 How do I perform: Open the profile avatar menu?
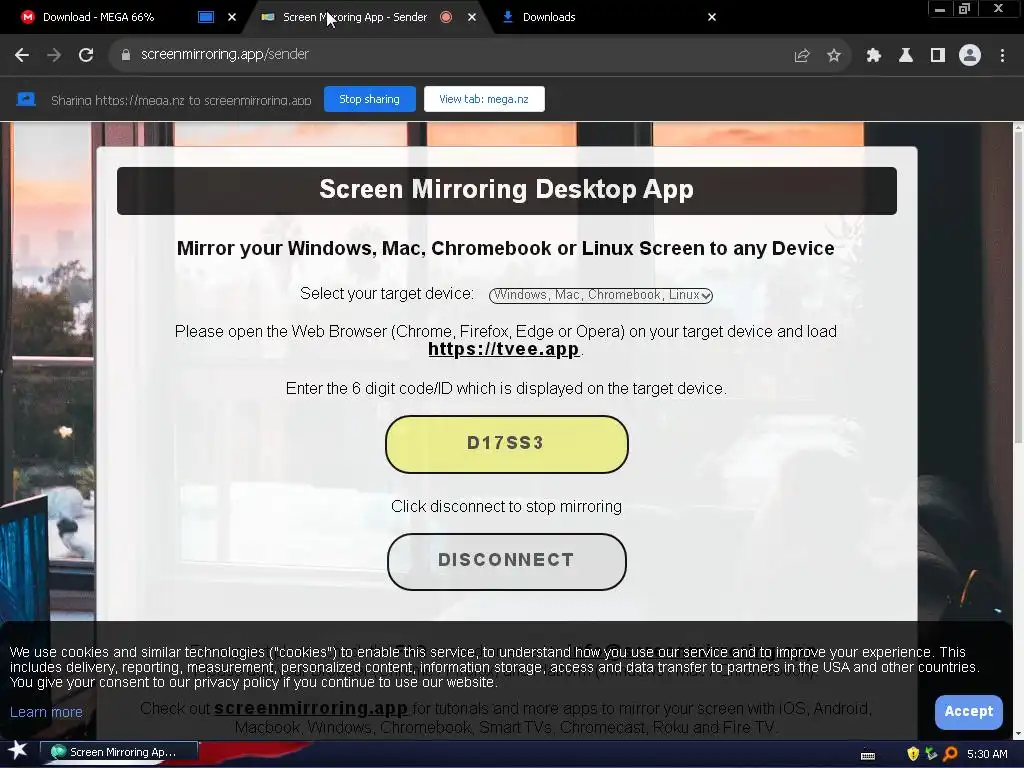click(970, 56)
